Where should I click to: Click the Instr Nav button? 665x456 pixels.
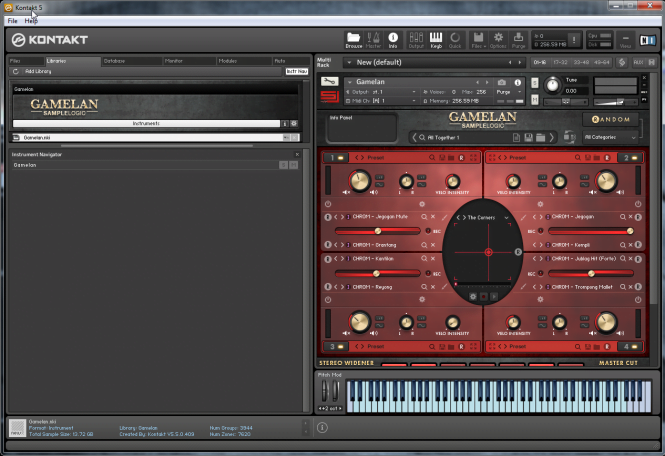(296, 71)
